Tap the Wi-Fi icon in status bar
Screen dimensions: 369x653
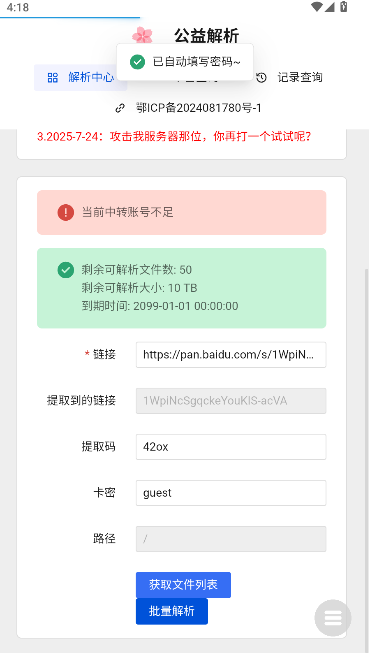click(317, 7)
